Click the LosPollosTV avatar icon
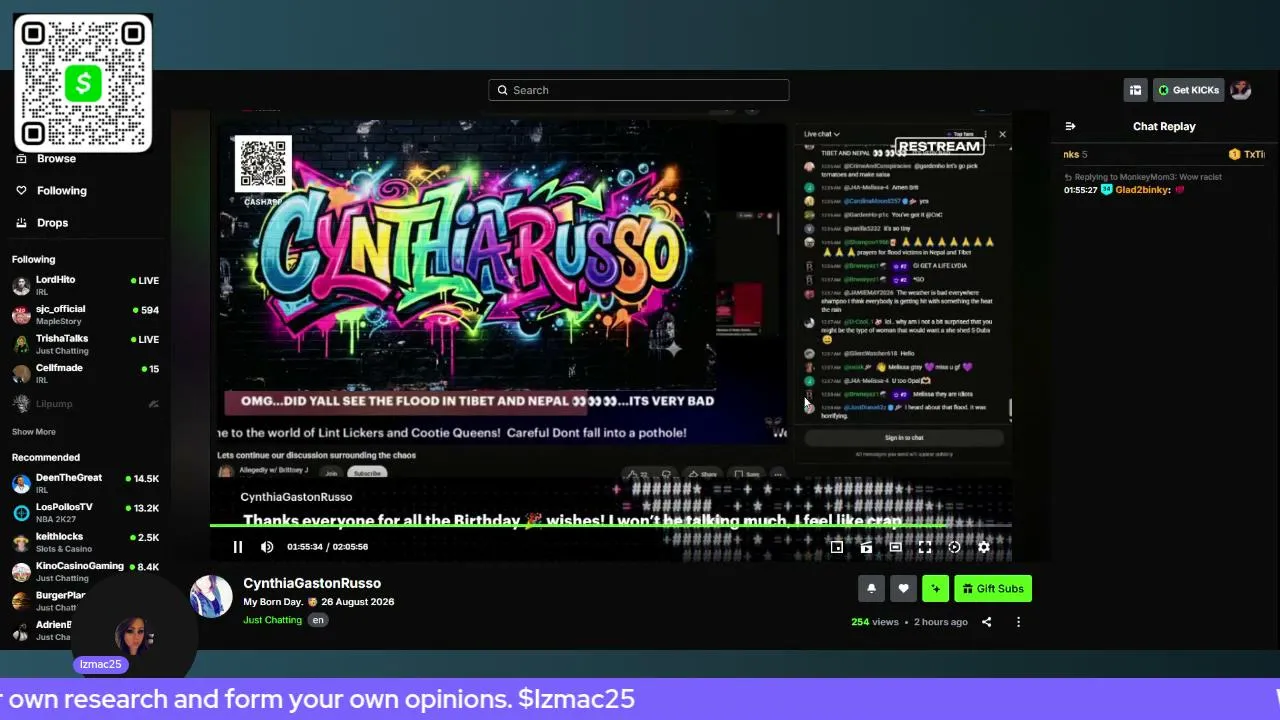1280x720 pixels. click(21, 512)
